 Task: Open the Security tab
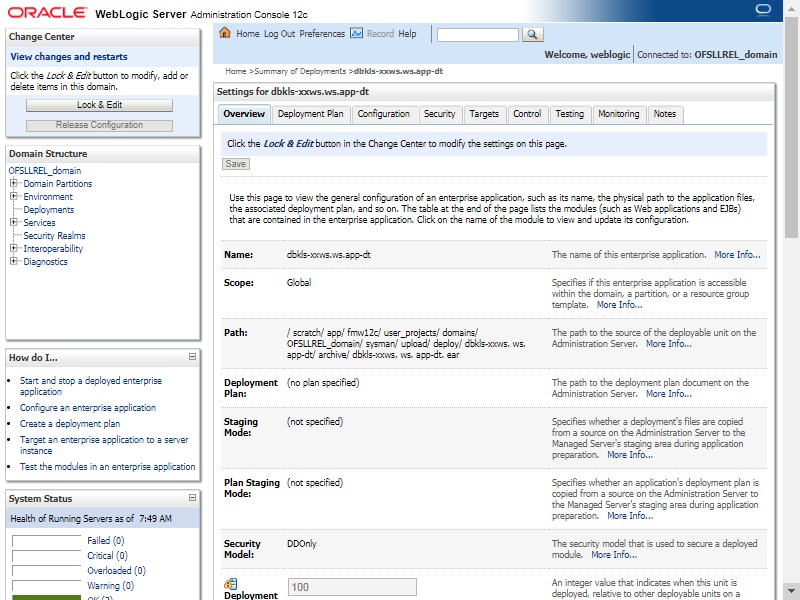point(439,114)
